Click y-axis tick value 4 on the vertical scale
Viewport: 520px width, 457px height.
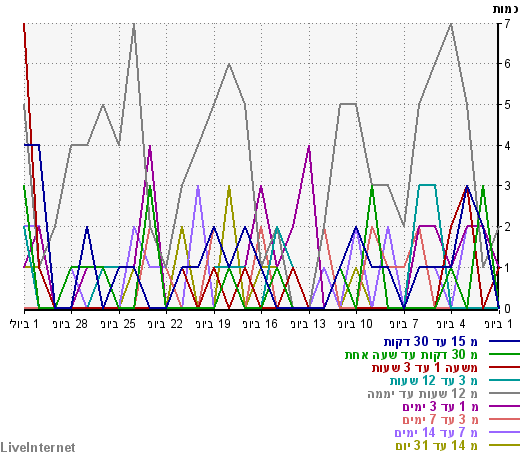point(507,146)
